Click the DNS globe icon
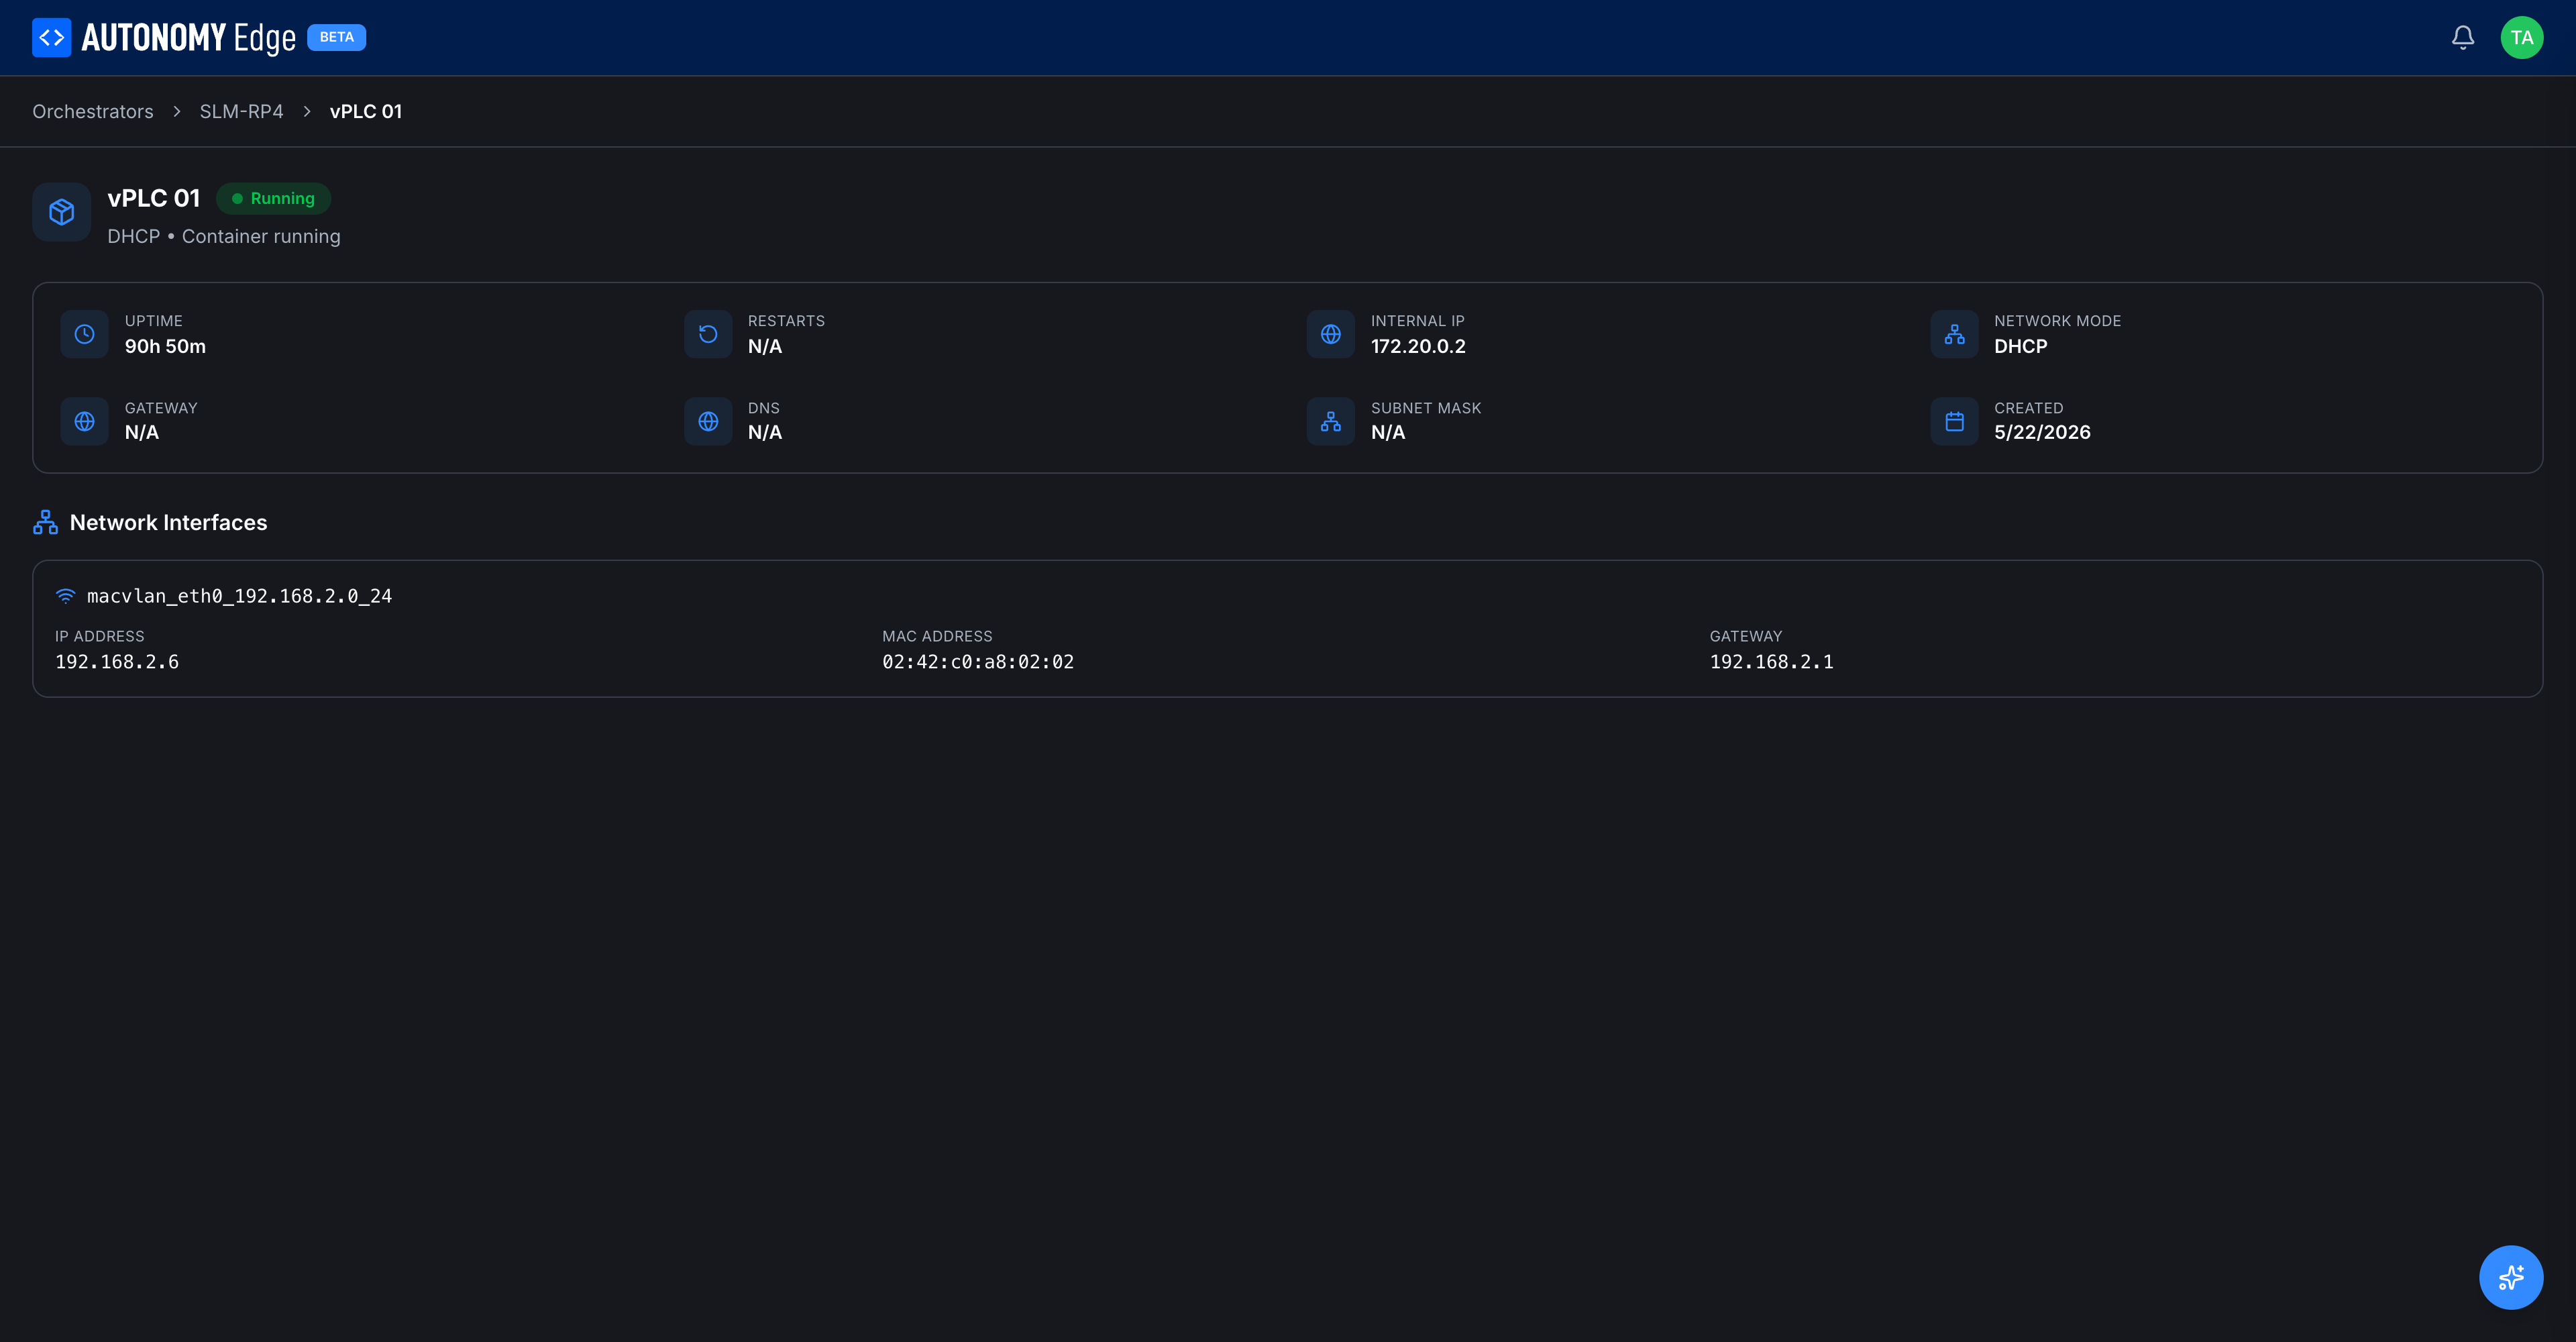Viewport: 2576px width, 1342px height. click(708, 421)
